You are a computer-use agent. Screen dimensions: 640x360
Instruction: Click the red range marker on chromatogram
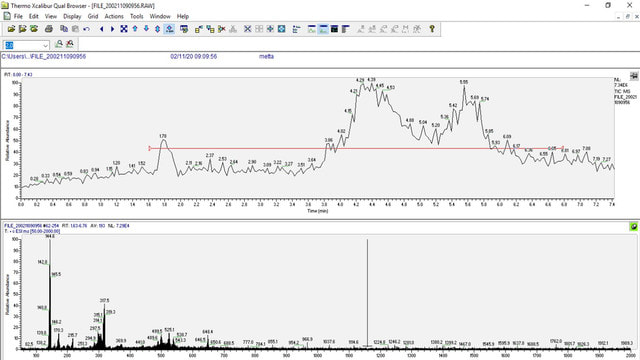click(356, 148)
